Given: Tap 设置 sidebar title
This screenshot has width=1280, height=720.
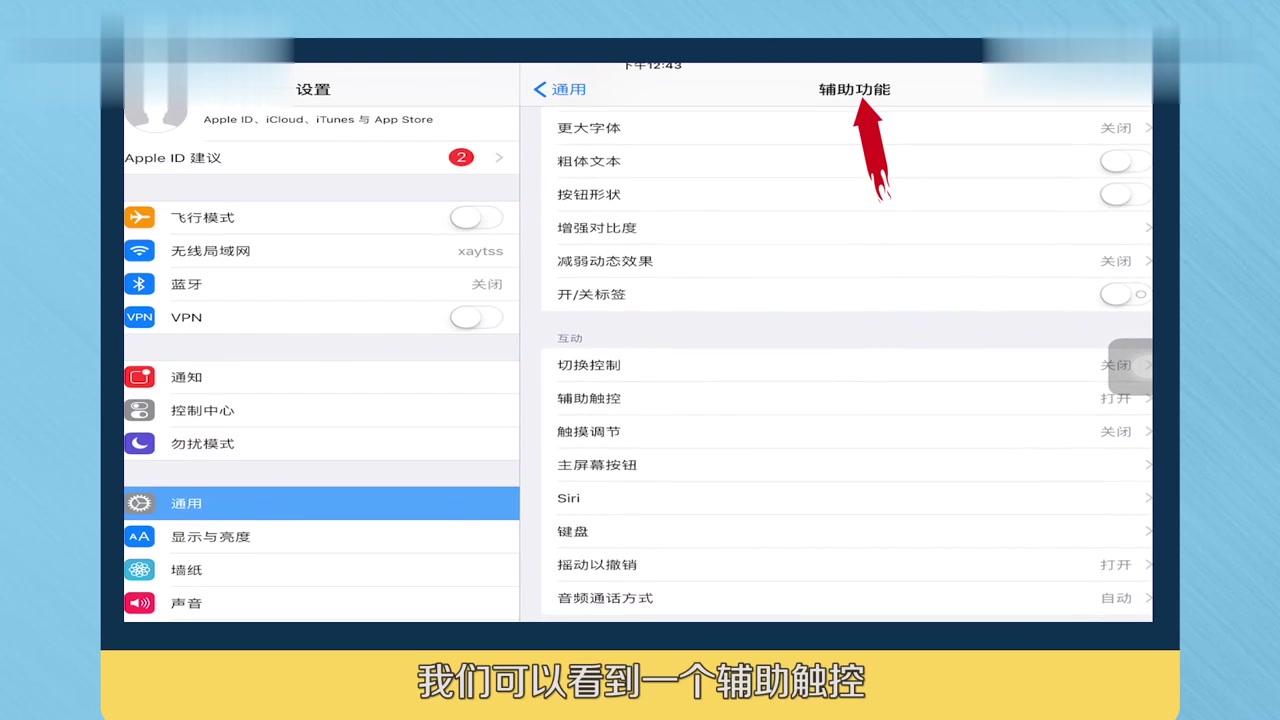Looking at the screenshot, I should tap(313, 89).
